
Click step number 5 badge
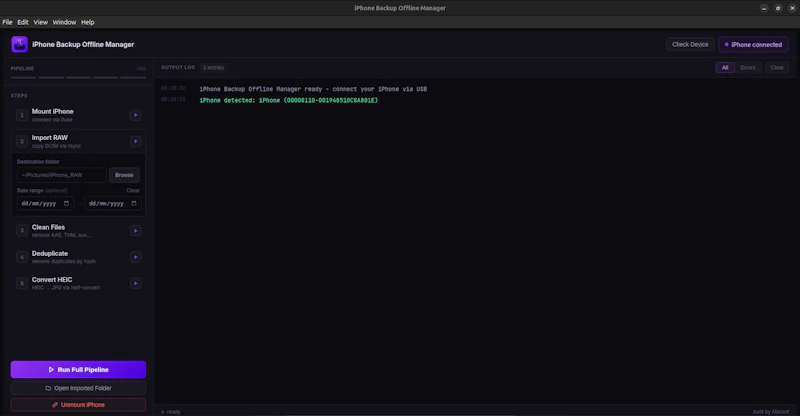(x=22, y=283)
